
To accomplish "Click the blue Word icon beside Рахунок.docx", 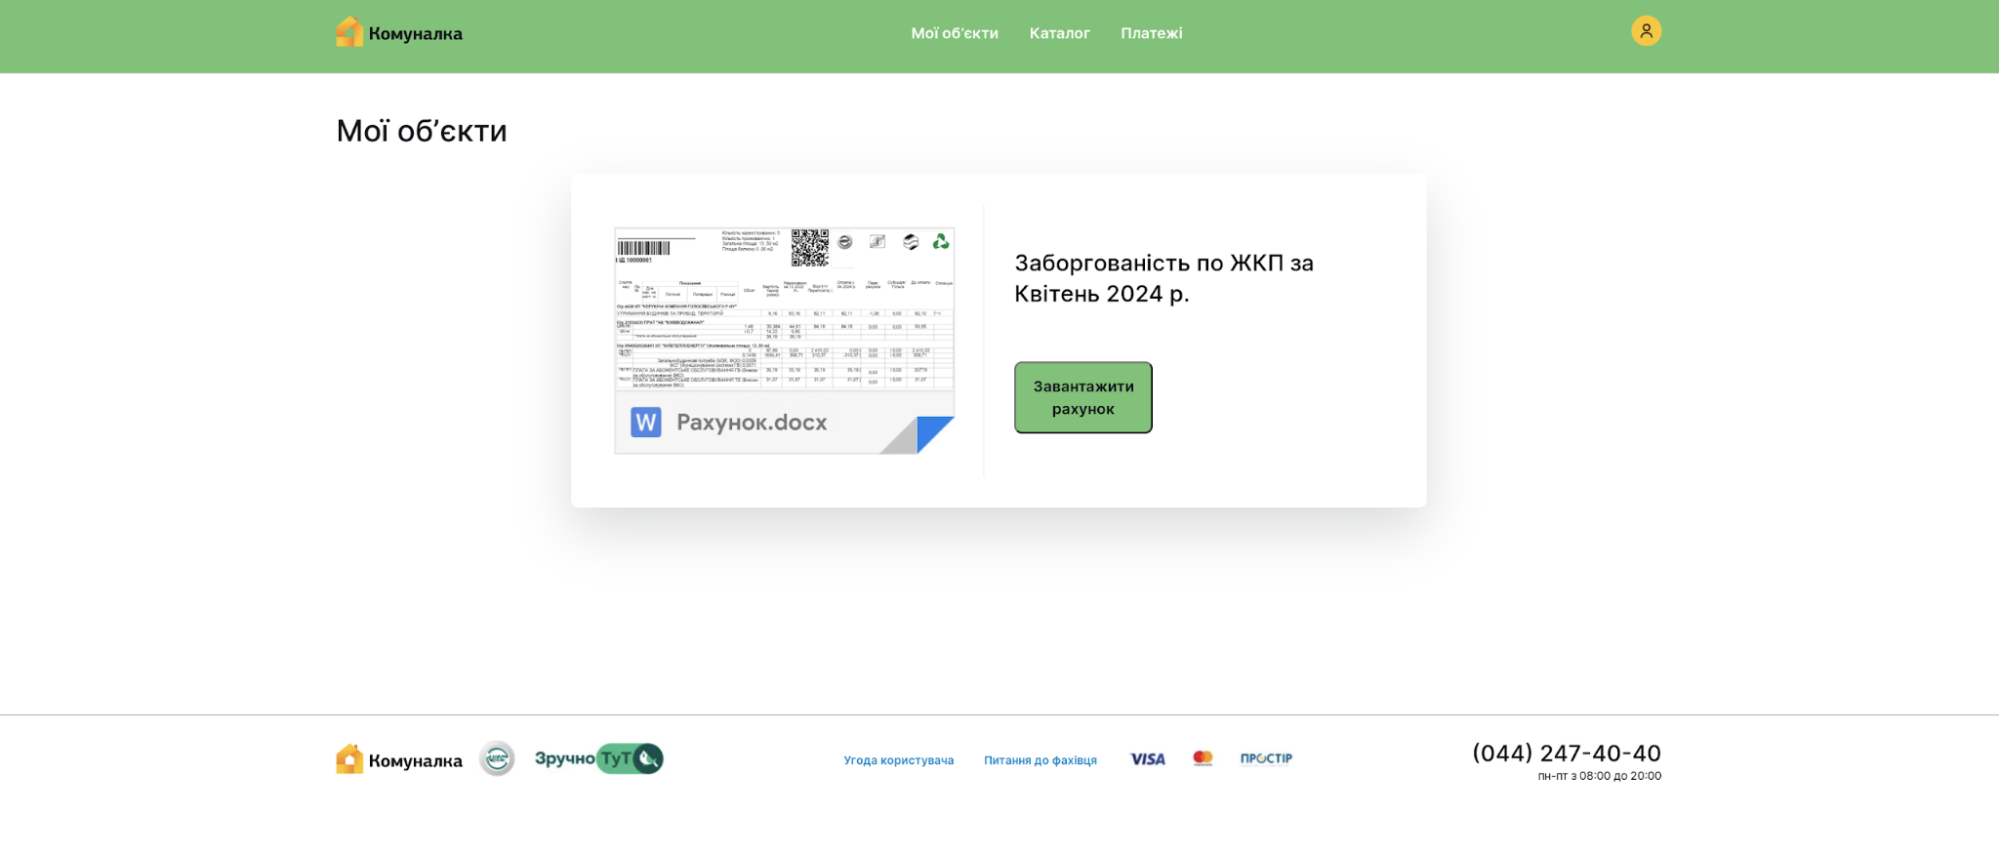I will click(x=645, y=423).
